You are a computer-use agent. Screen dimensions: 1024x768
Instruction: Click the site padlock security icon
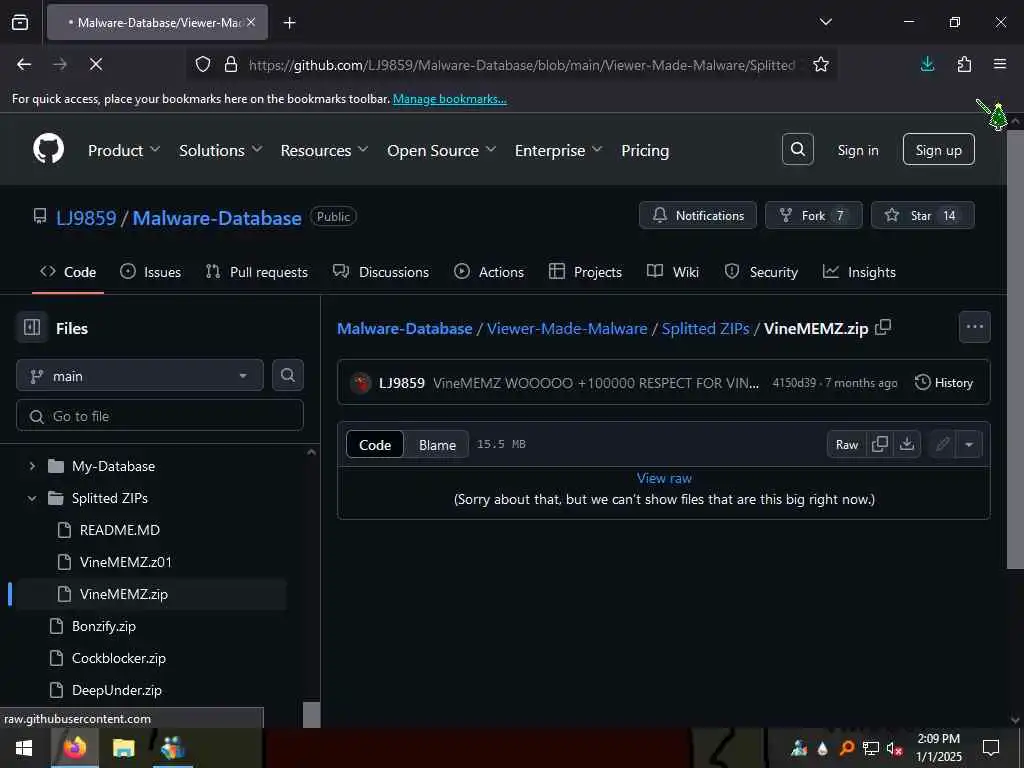coord(231,64)
